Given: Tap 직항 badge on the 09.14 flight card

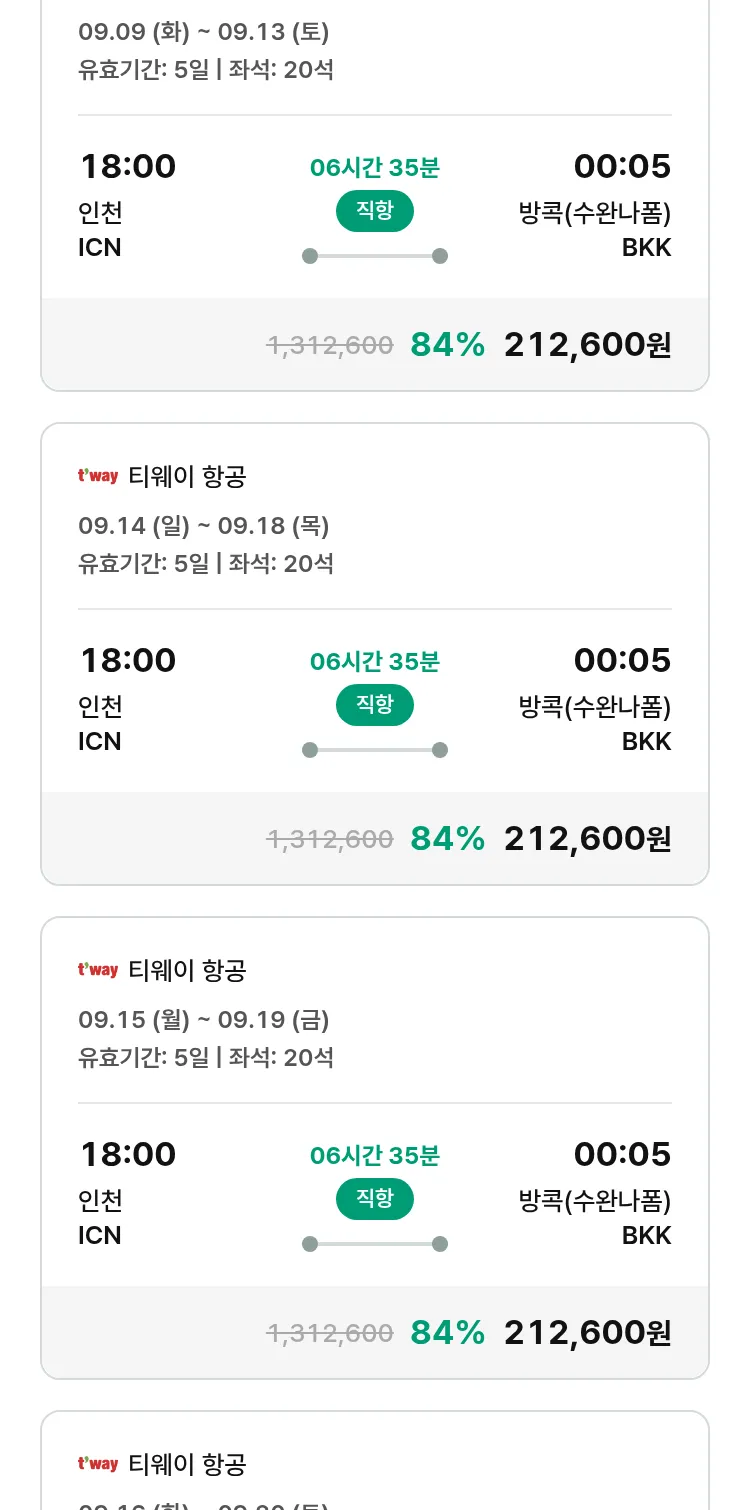Looking at the screenshot, I should pos(374,705).
